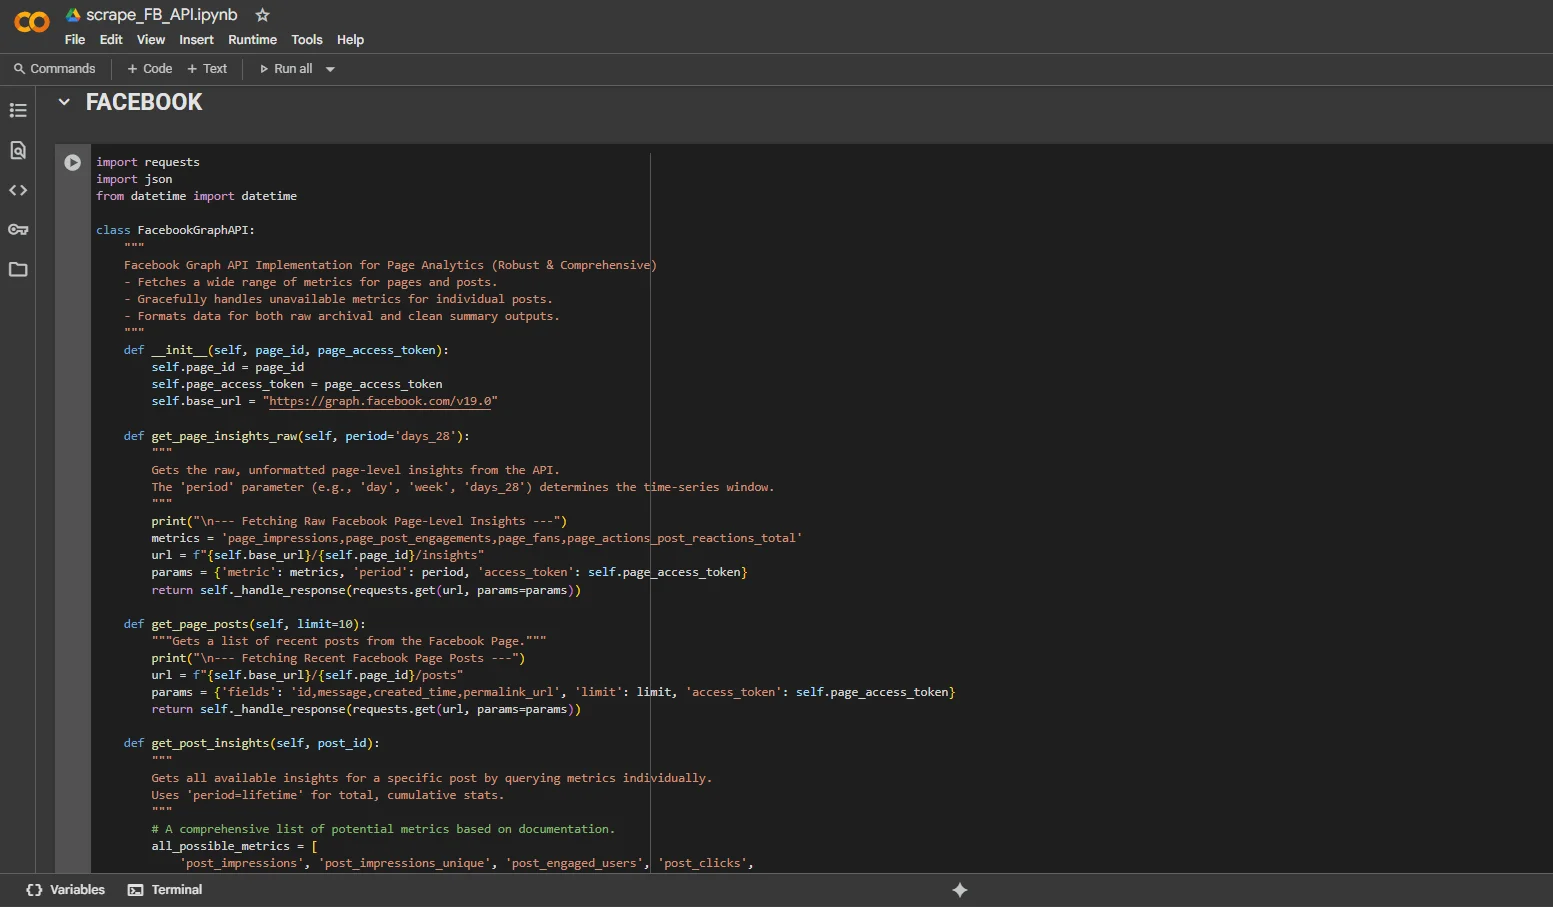Image resolution: width=1553 pixels, height=907 pixels.
Task: Open the Code snippets sidebar icon
Action: (x=18, y=190)
